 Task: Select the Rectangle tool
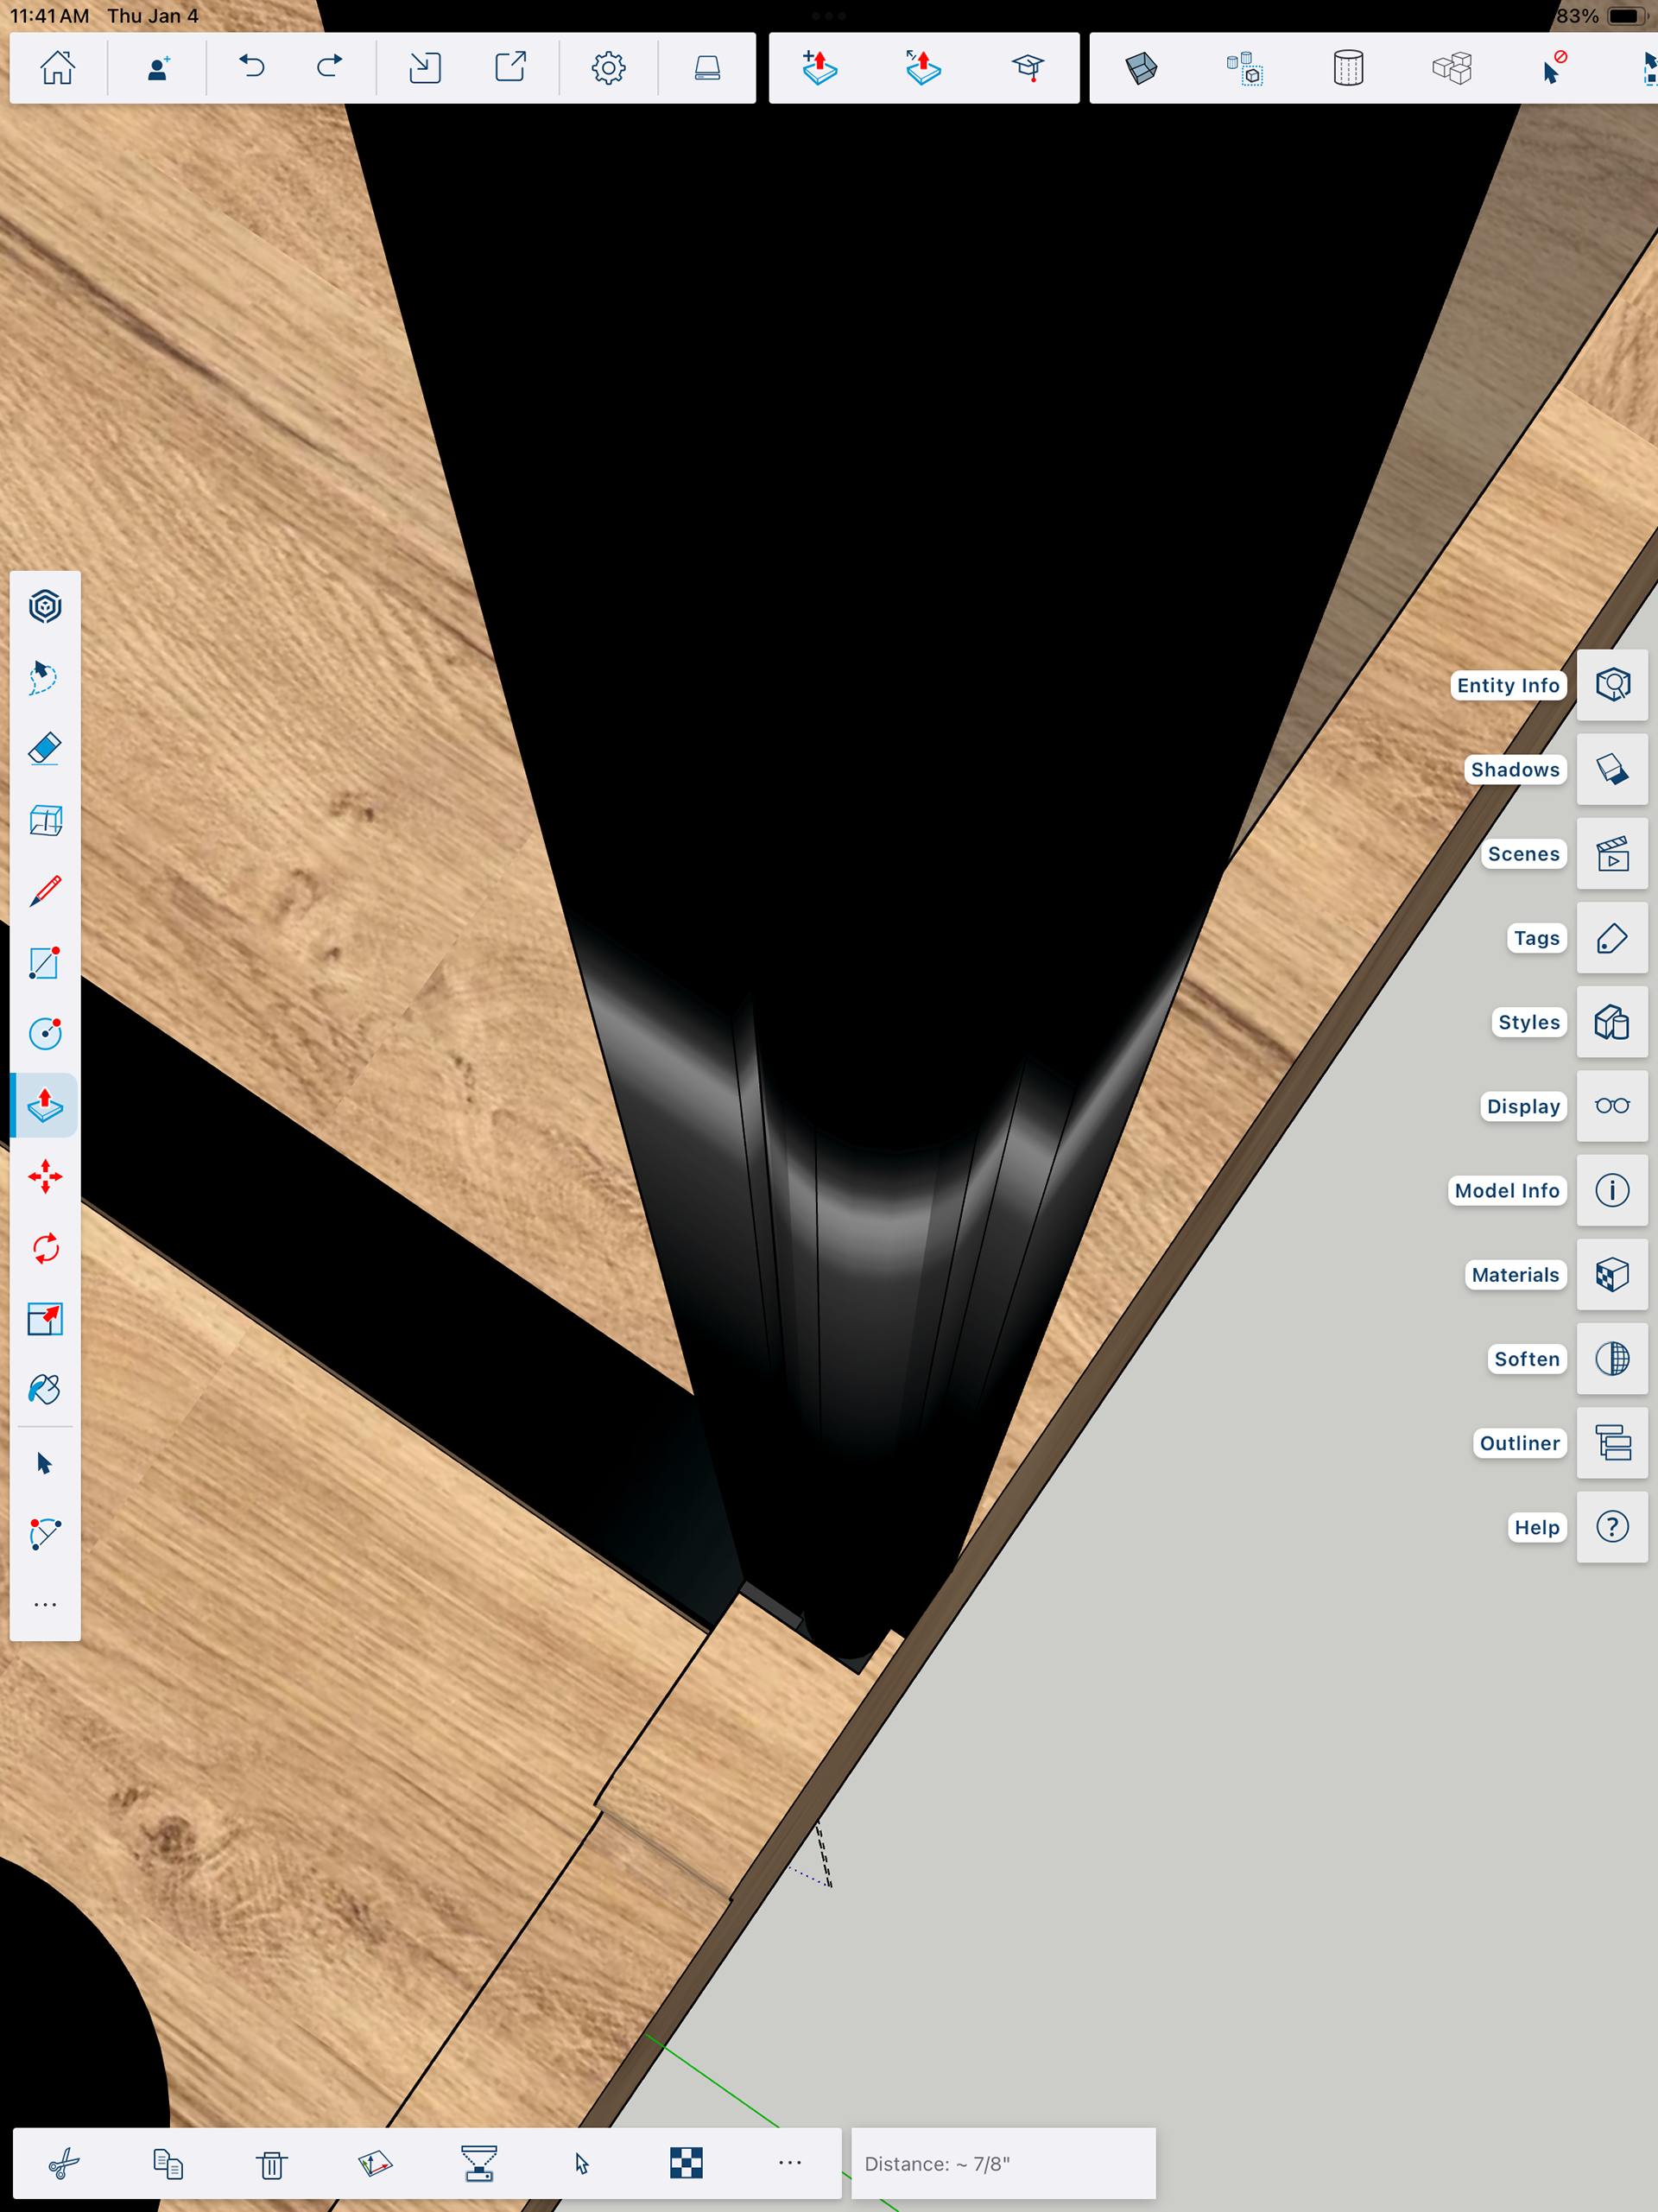pyautogui.click(x=45, y=962)
